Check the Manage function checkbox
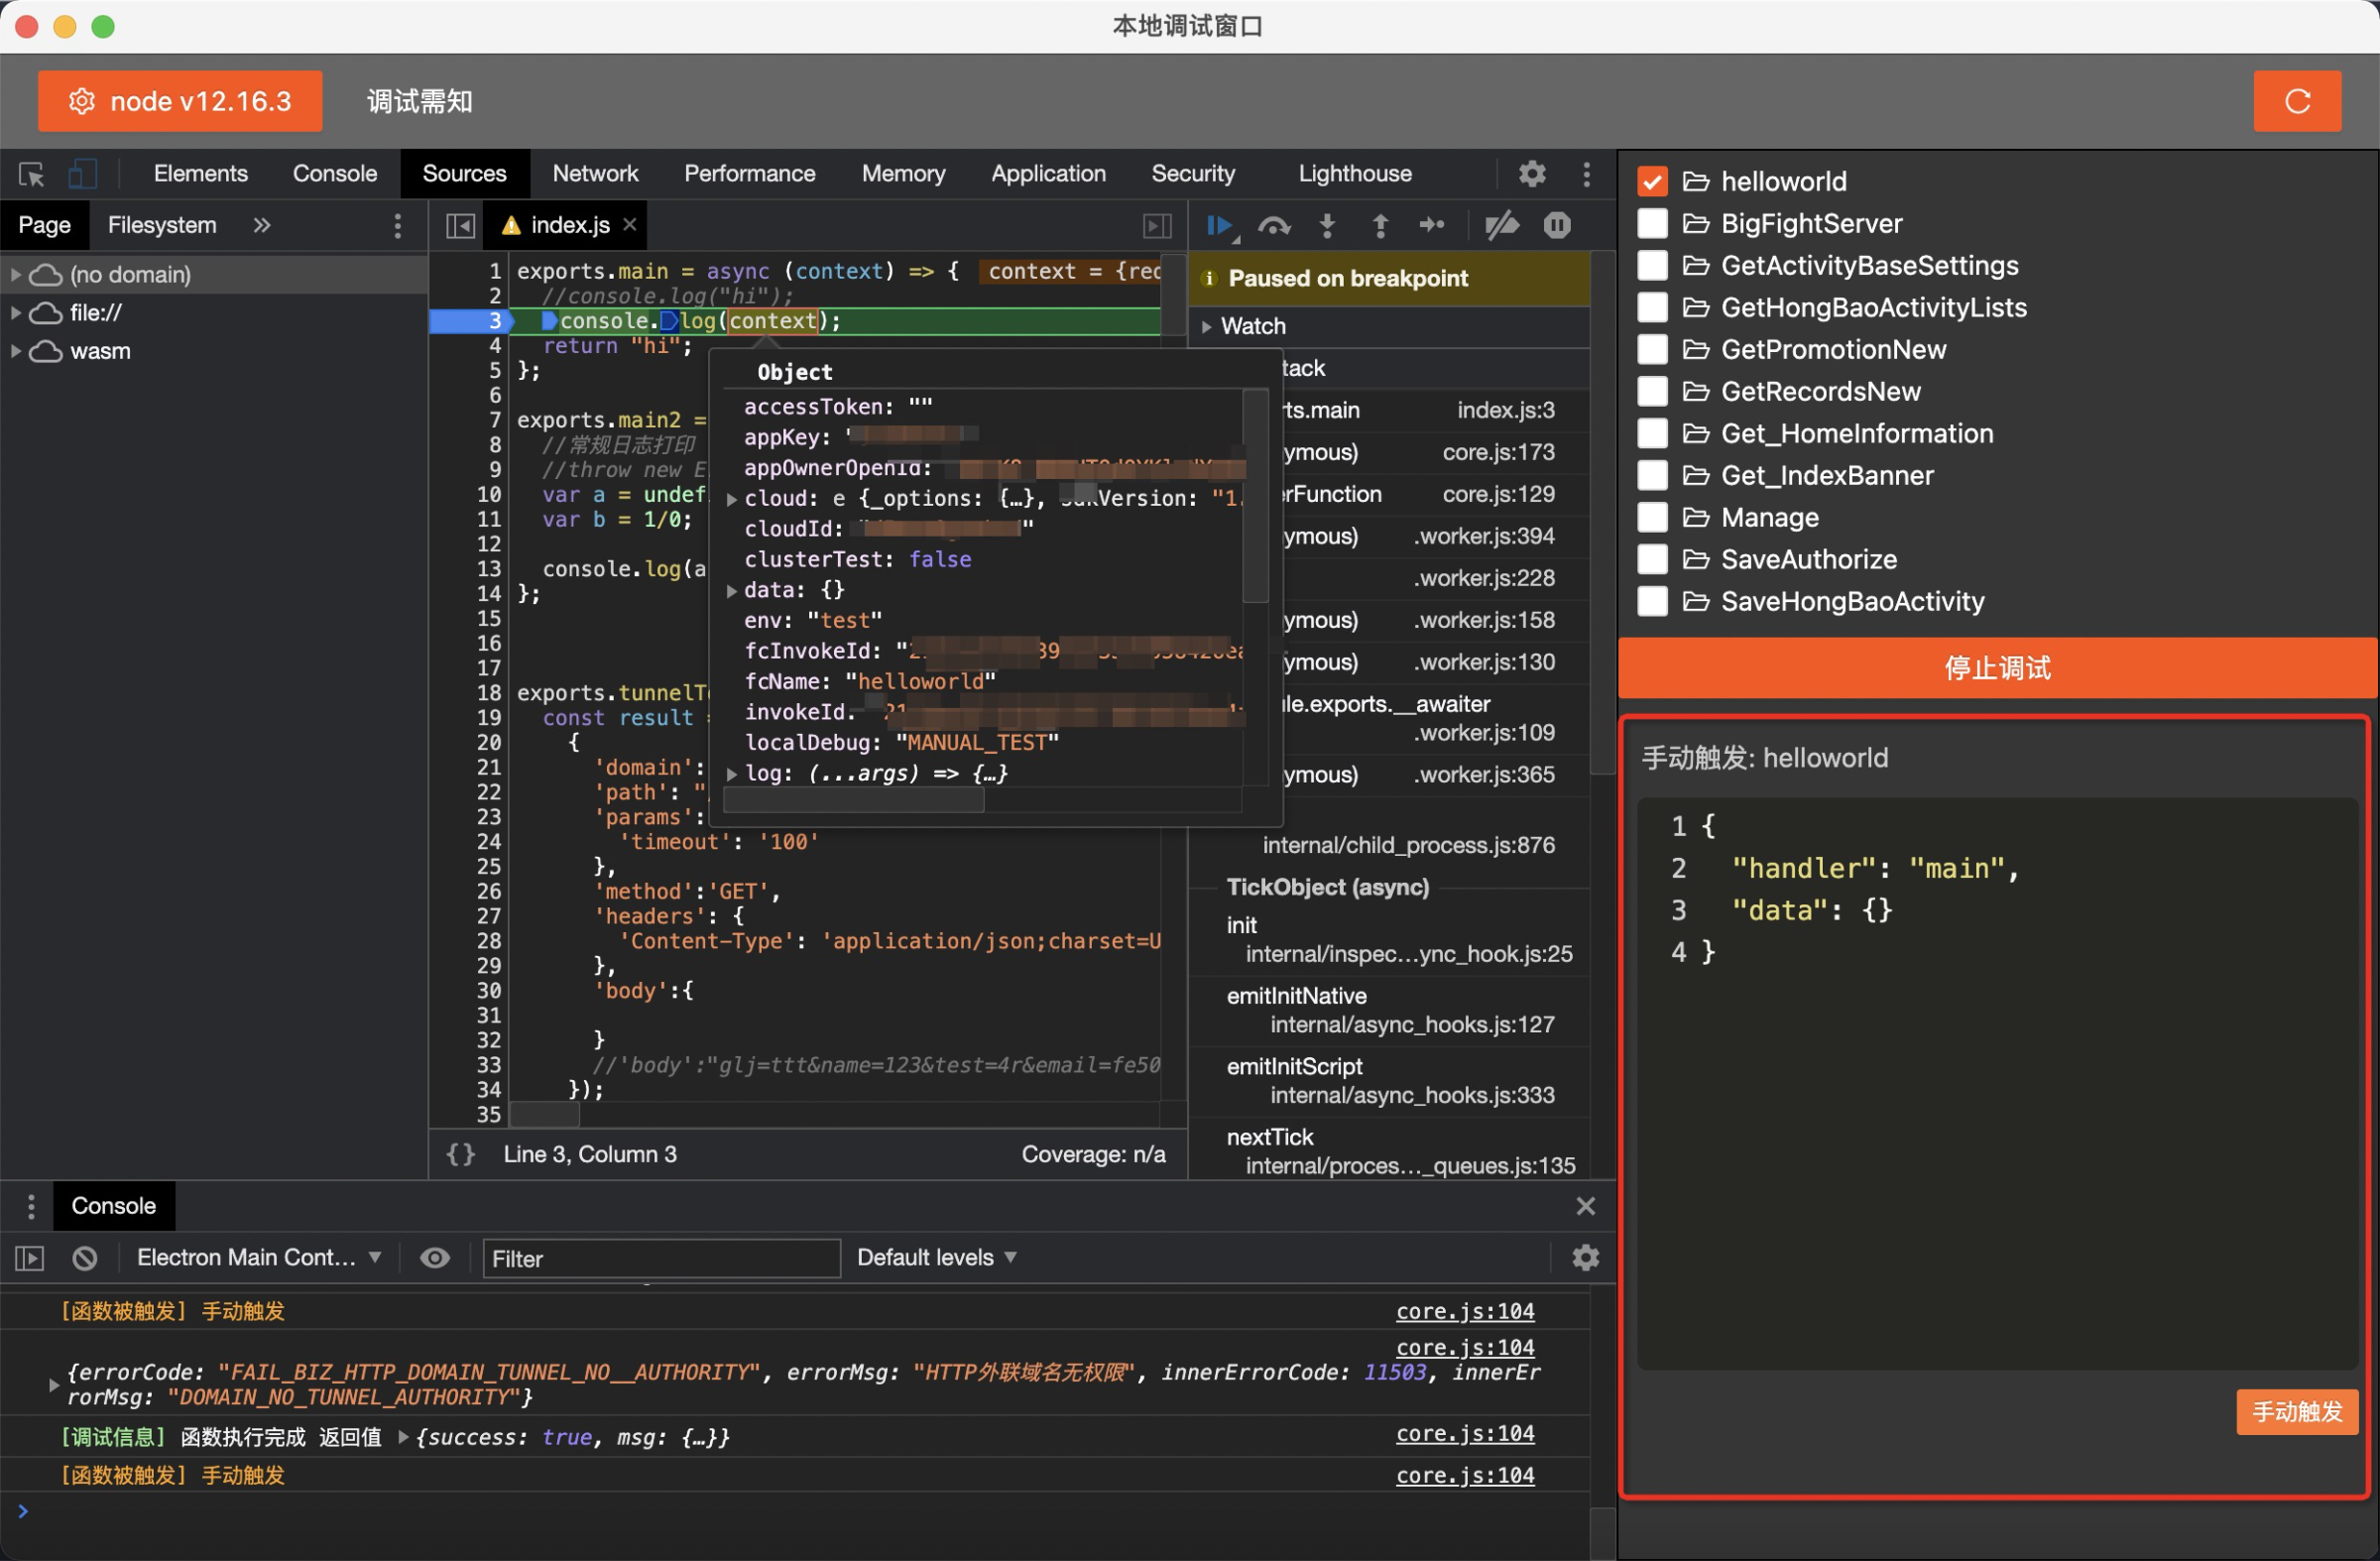This screenshot has width=2380, height=1561. [1652, 517]
